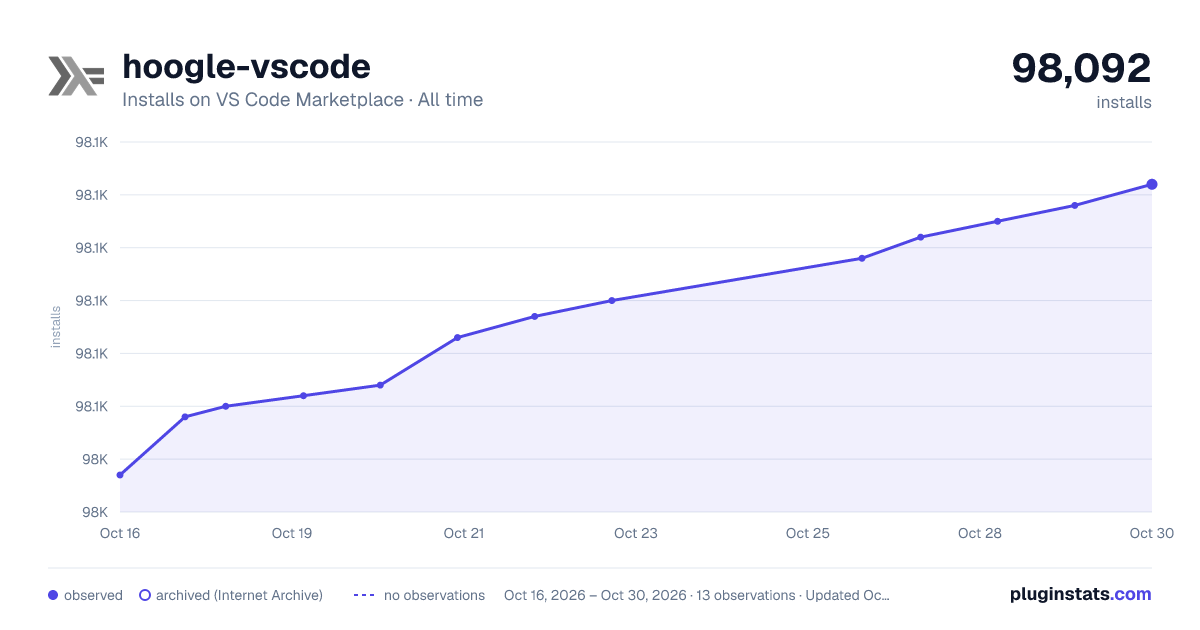
Task: Open the pluginstats.com link
Action: 1081,594
